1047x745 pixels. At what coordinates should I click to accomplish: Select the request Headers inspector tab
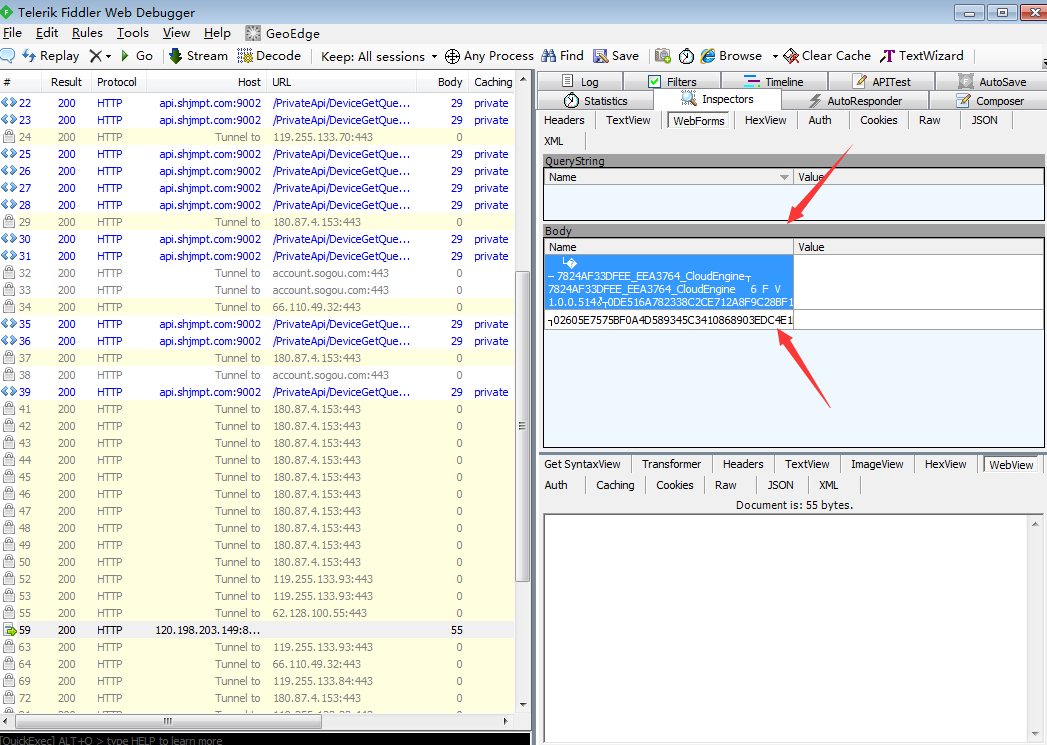point(564,120)
